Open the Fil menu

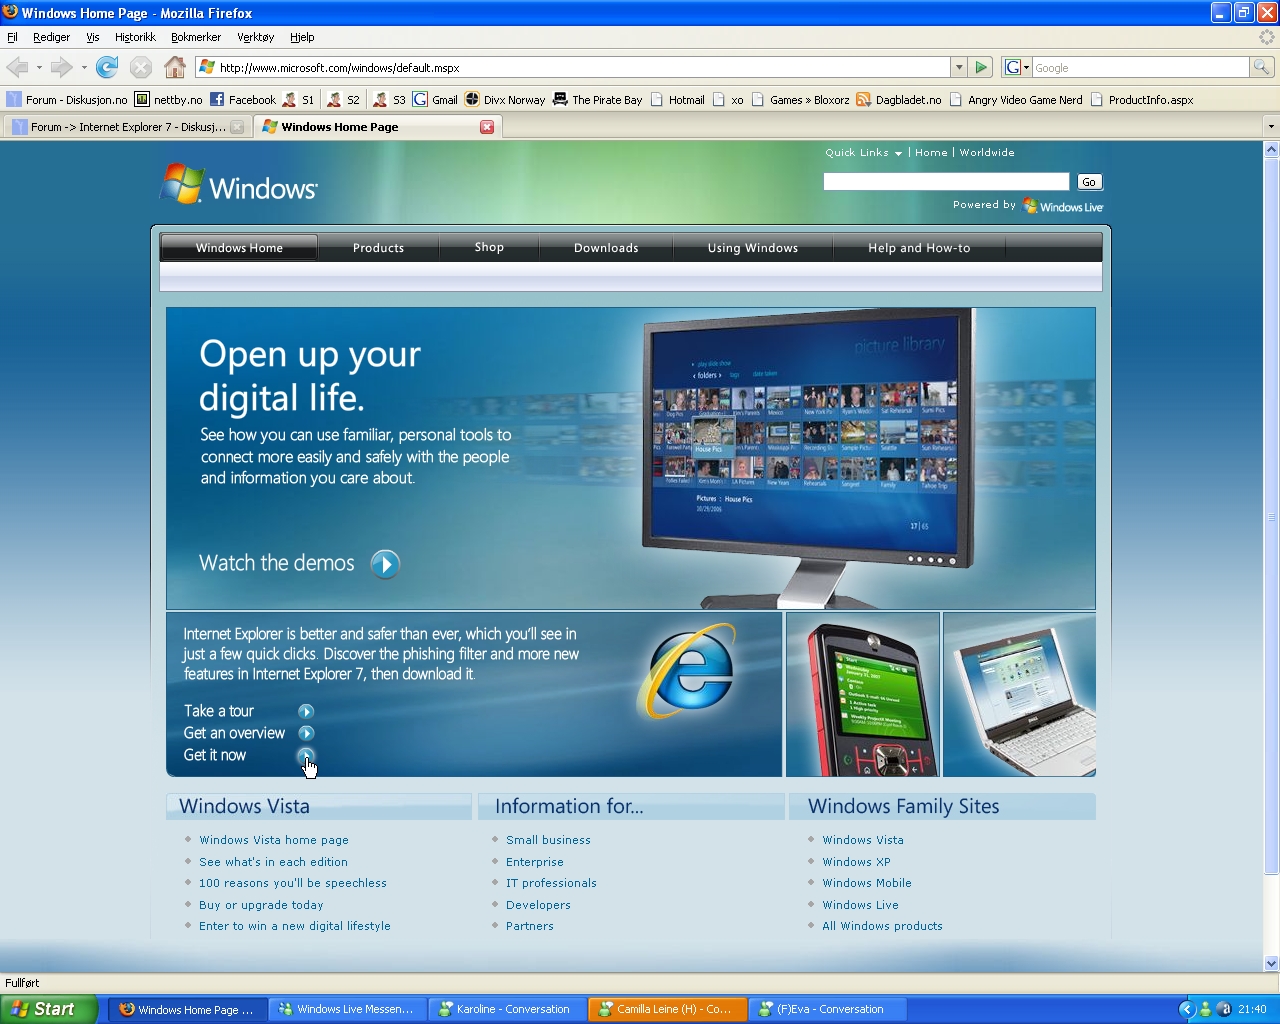click(x=13, y=37)
